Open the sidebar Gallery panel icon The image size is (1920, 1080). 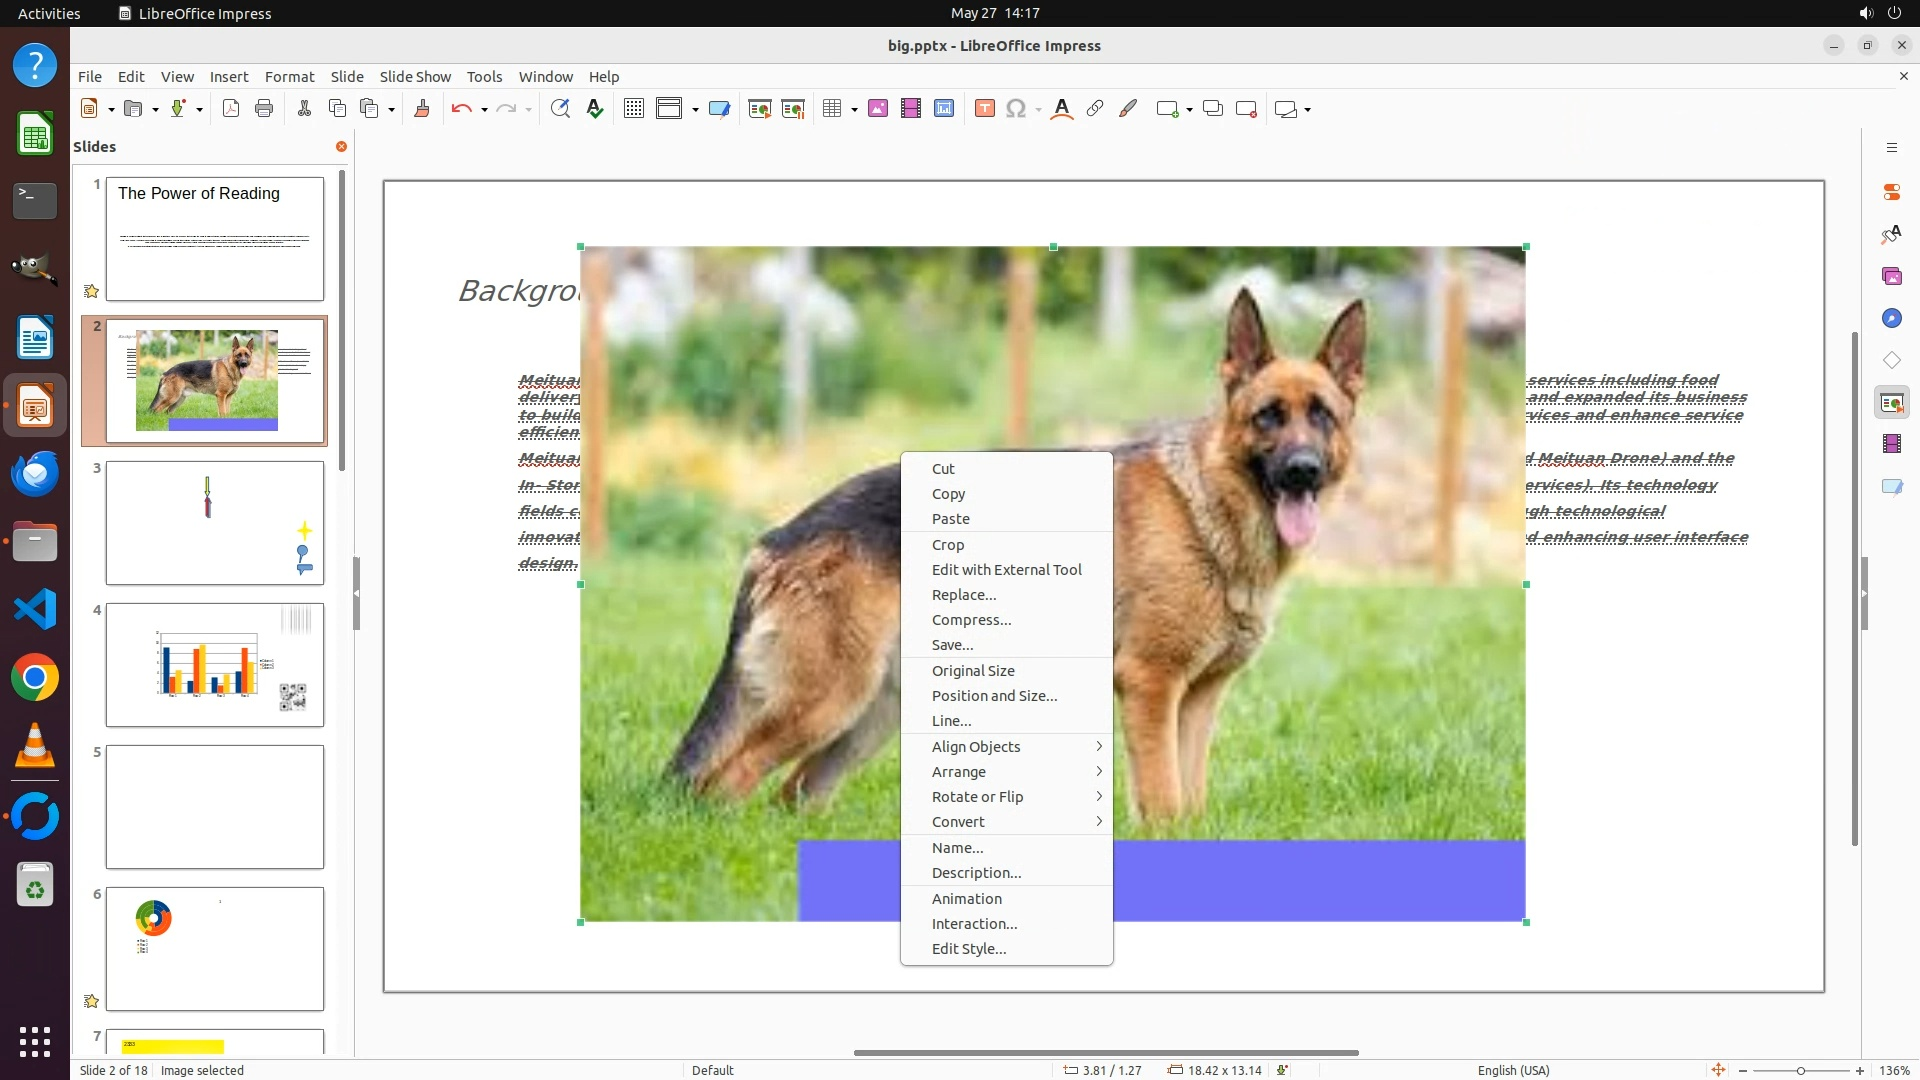coord(1891,276)
